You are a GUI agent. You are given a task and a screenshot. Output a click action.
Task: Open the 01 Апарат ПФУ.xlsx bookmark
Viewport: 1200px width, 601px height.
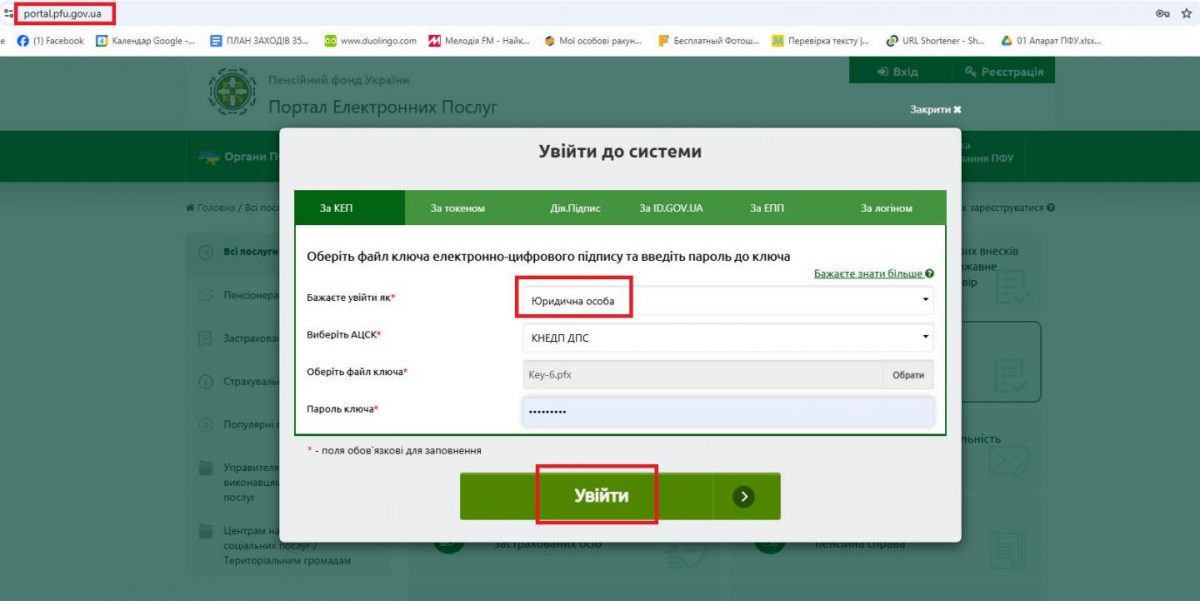[1050, 41]
